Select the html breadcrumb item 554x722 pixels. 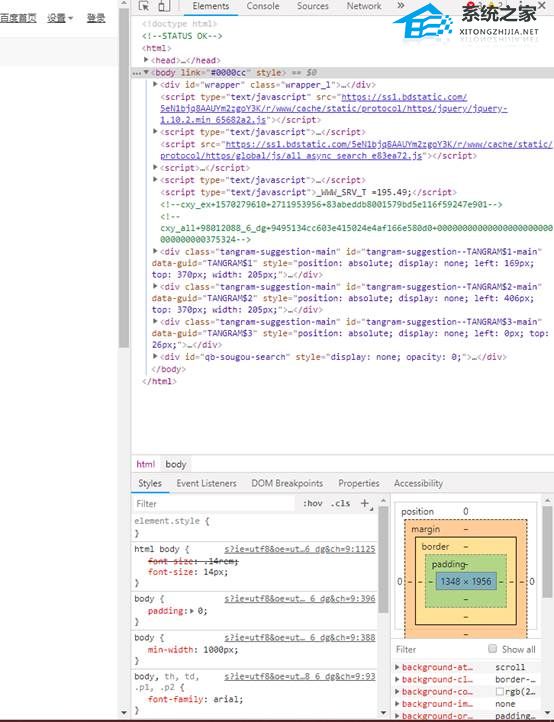[x=146, y=464]
